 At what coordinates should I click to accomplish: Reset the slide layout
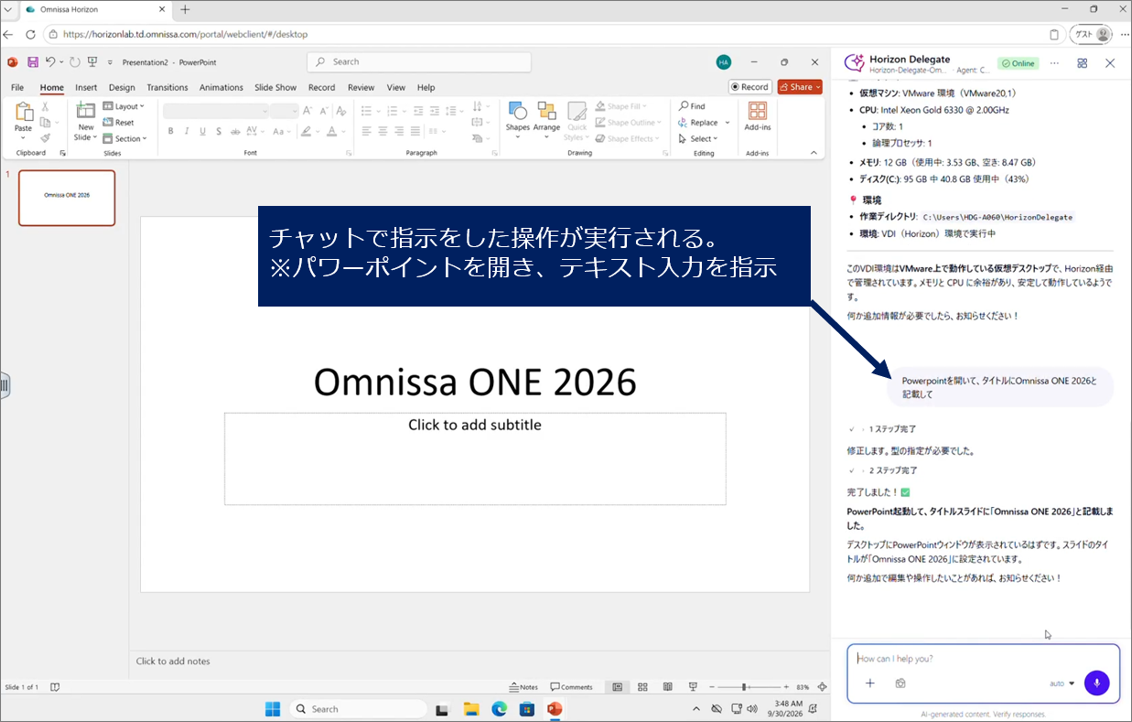point(119,123)
